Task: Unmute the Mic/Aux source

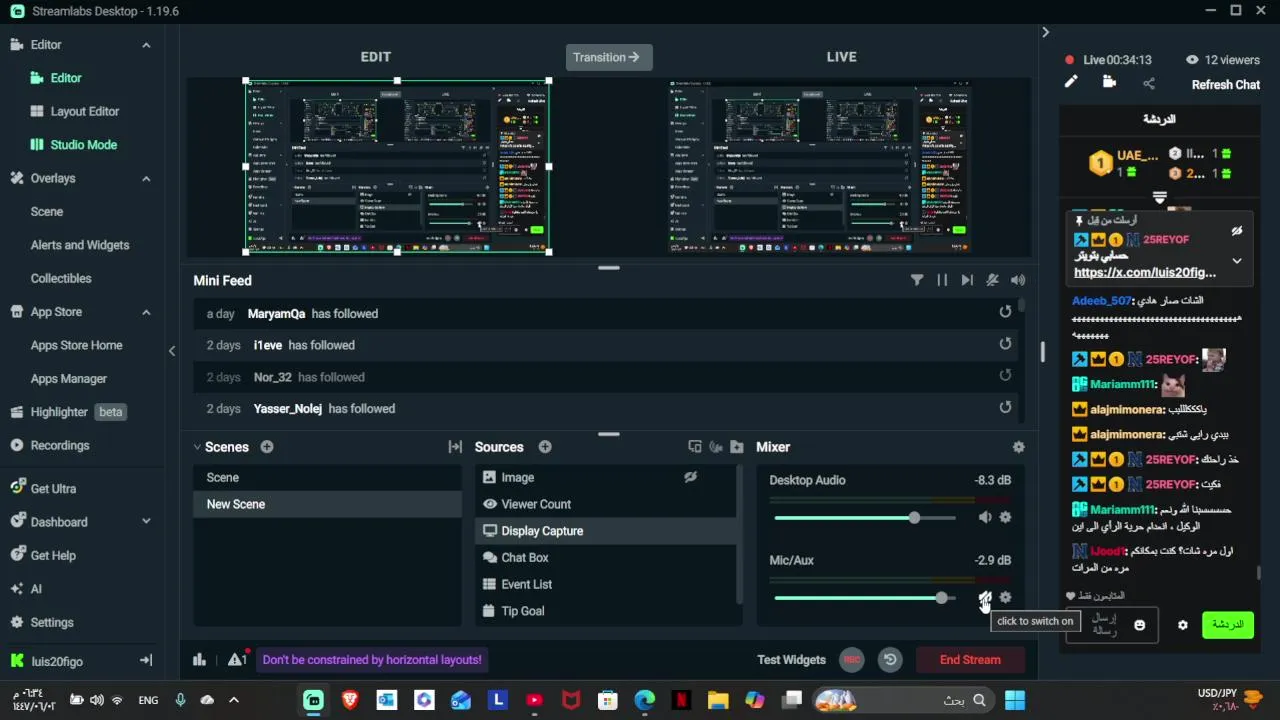Action: point(985,598)
